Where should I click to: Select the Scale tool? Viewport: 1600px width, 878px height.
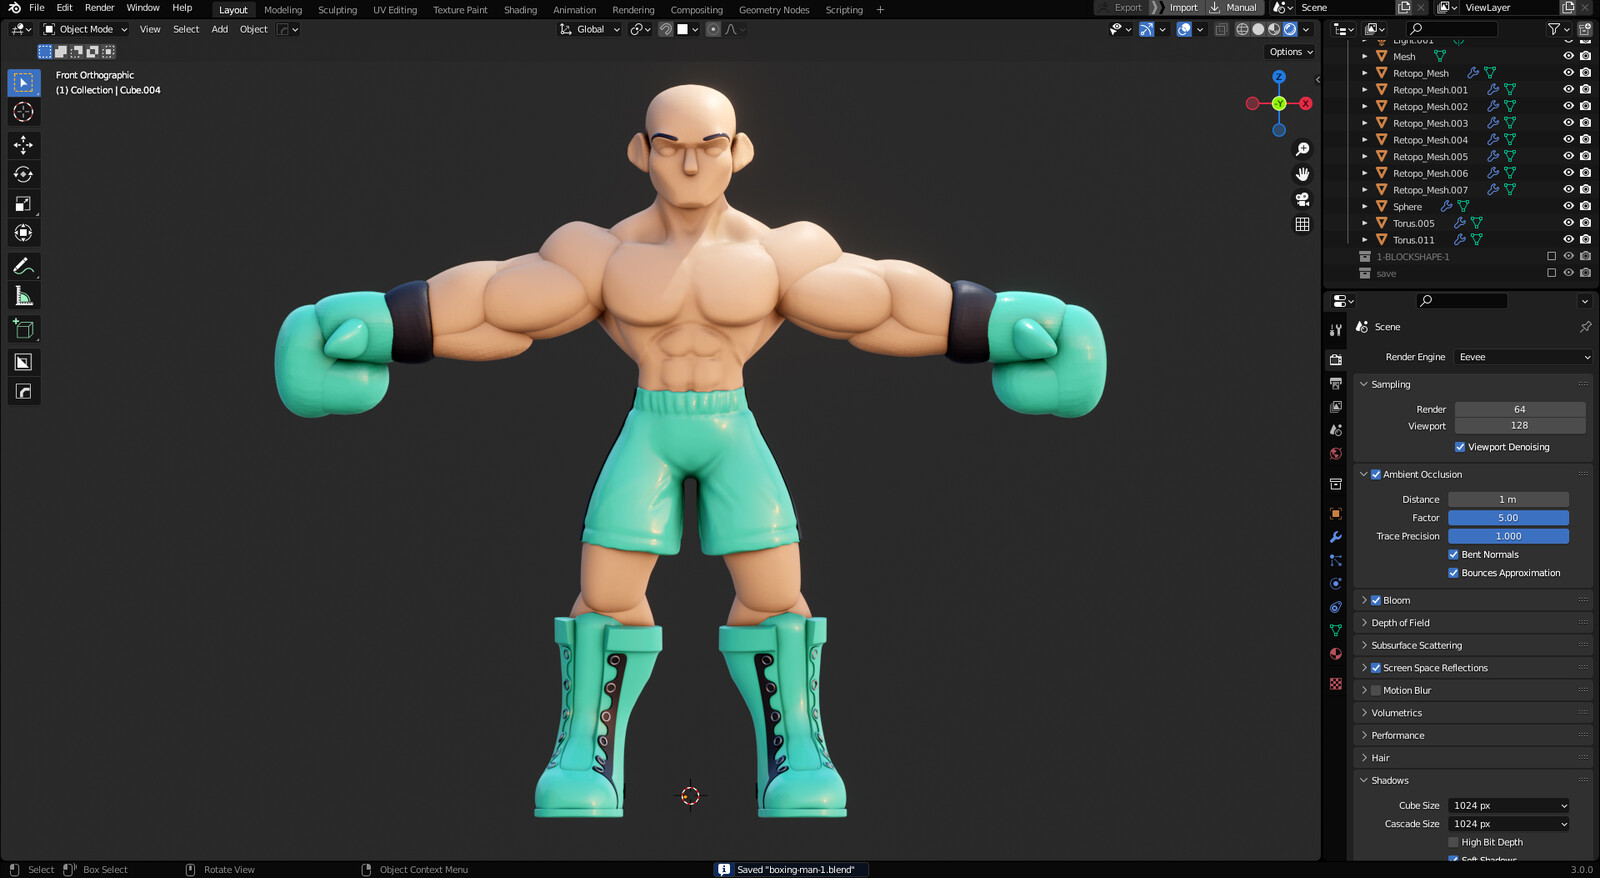(x=23, y=204)
